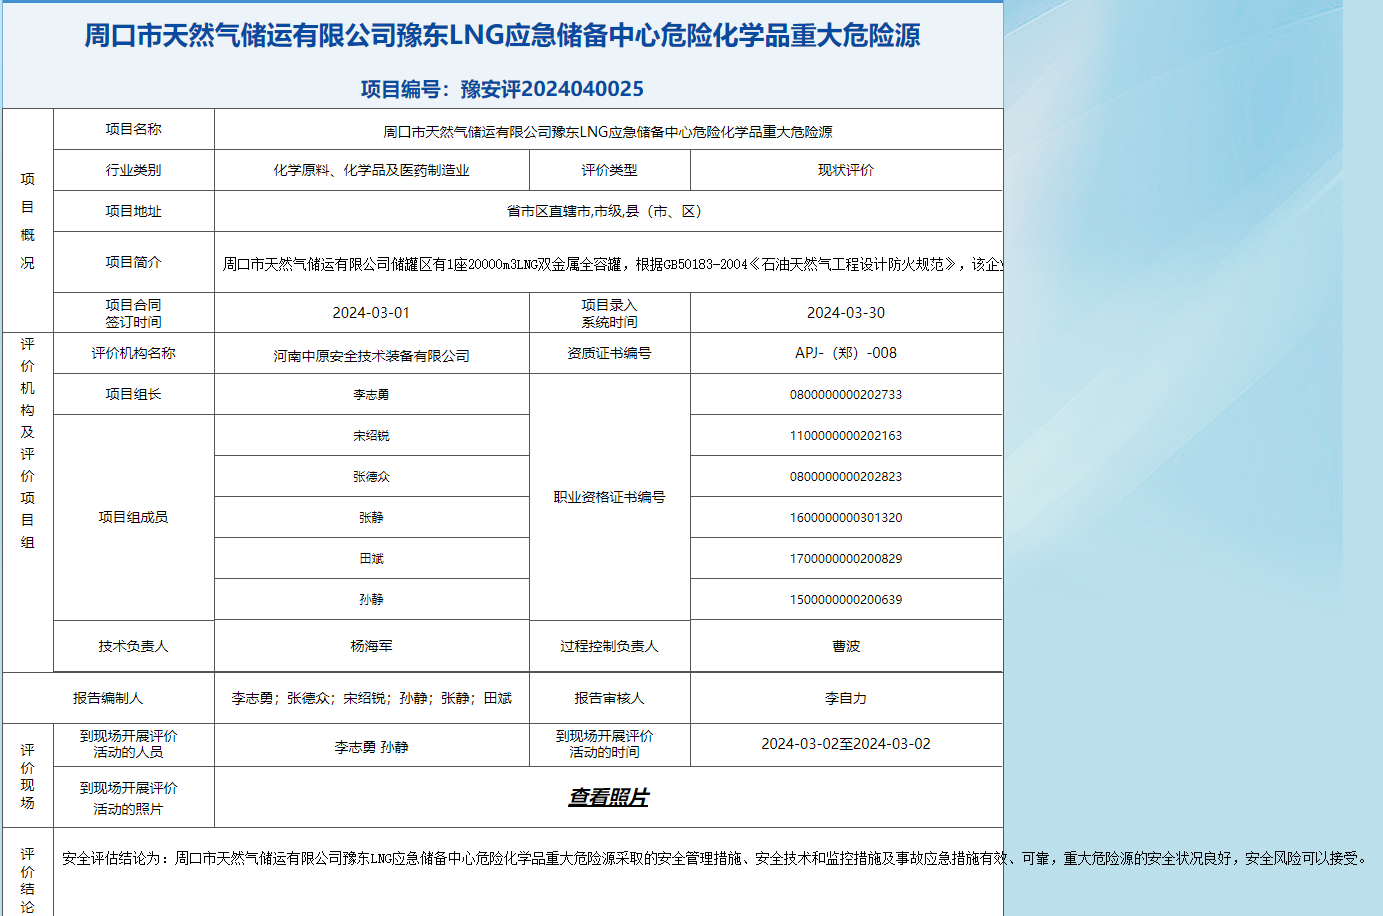
Task: Select certificate number 1700000000200829
Action: 846,558
